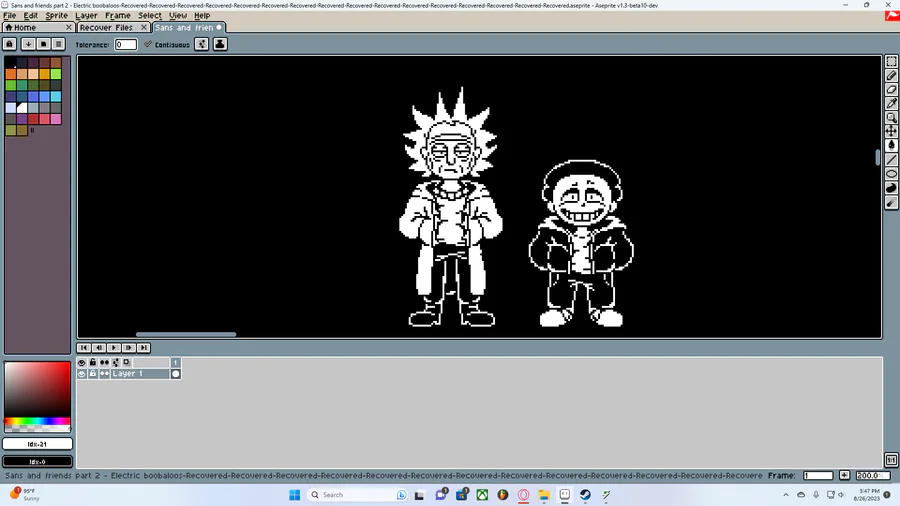Click the stop-at-grid pixel connectivity icon
The width and height of the screenshot is (900, 506).
(x=201, y=44)
